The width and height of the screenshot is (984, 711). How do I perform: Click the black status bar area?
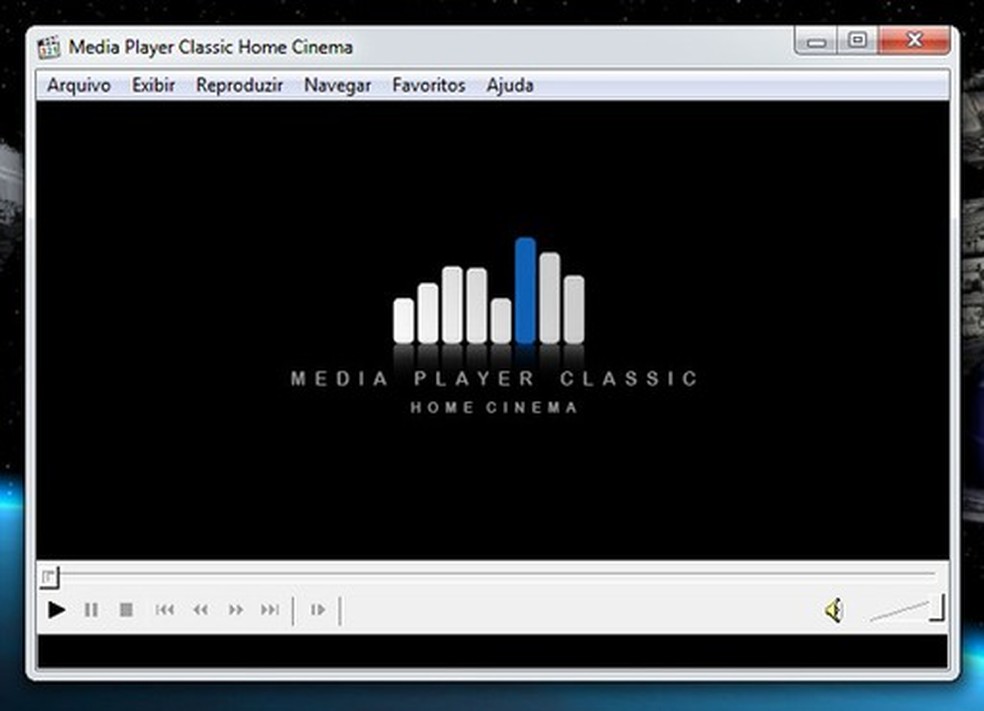point(493,651)
